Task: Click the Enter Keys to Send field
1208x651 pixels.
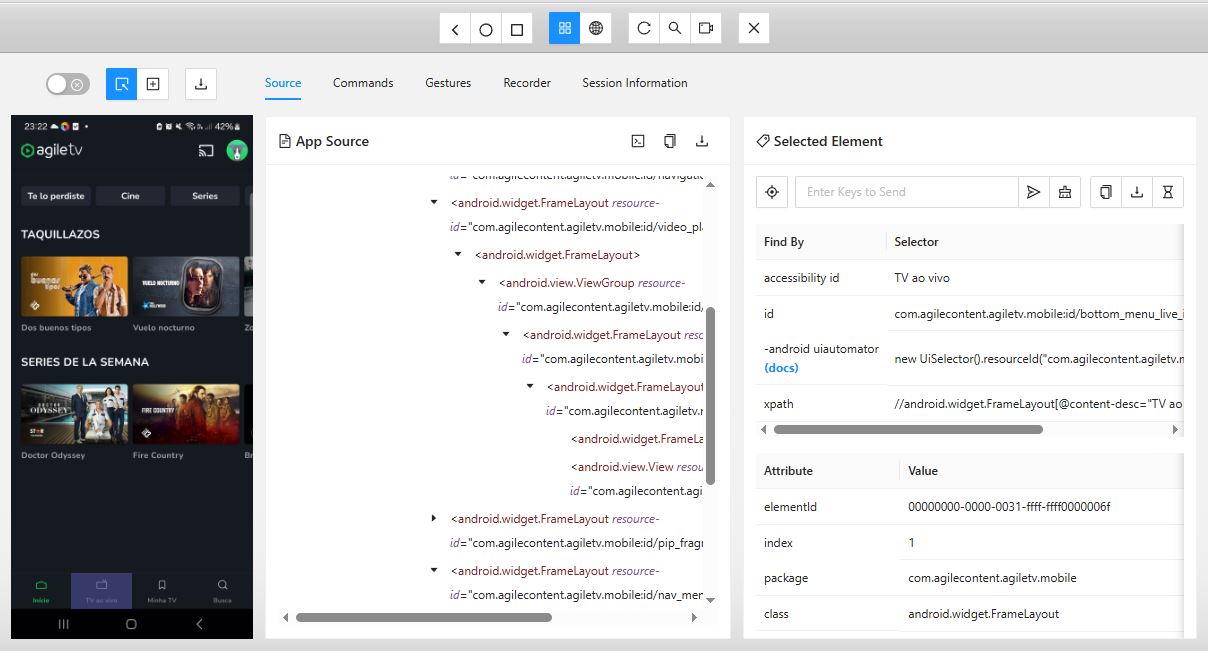Action: [x=906, y=192]
